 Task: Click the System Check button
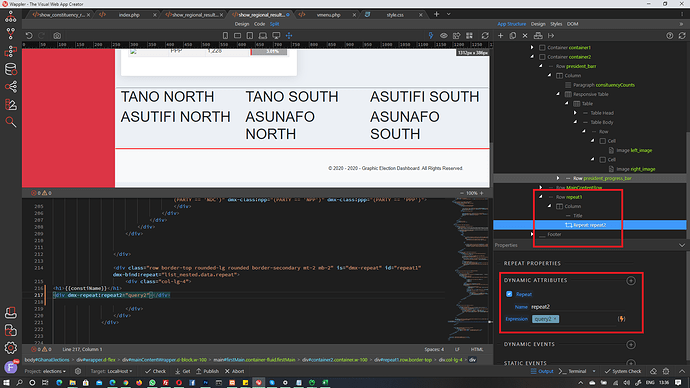623,371
